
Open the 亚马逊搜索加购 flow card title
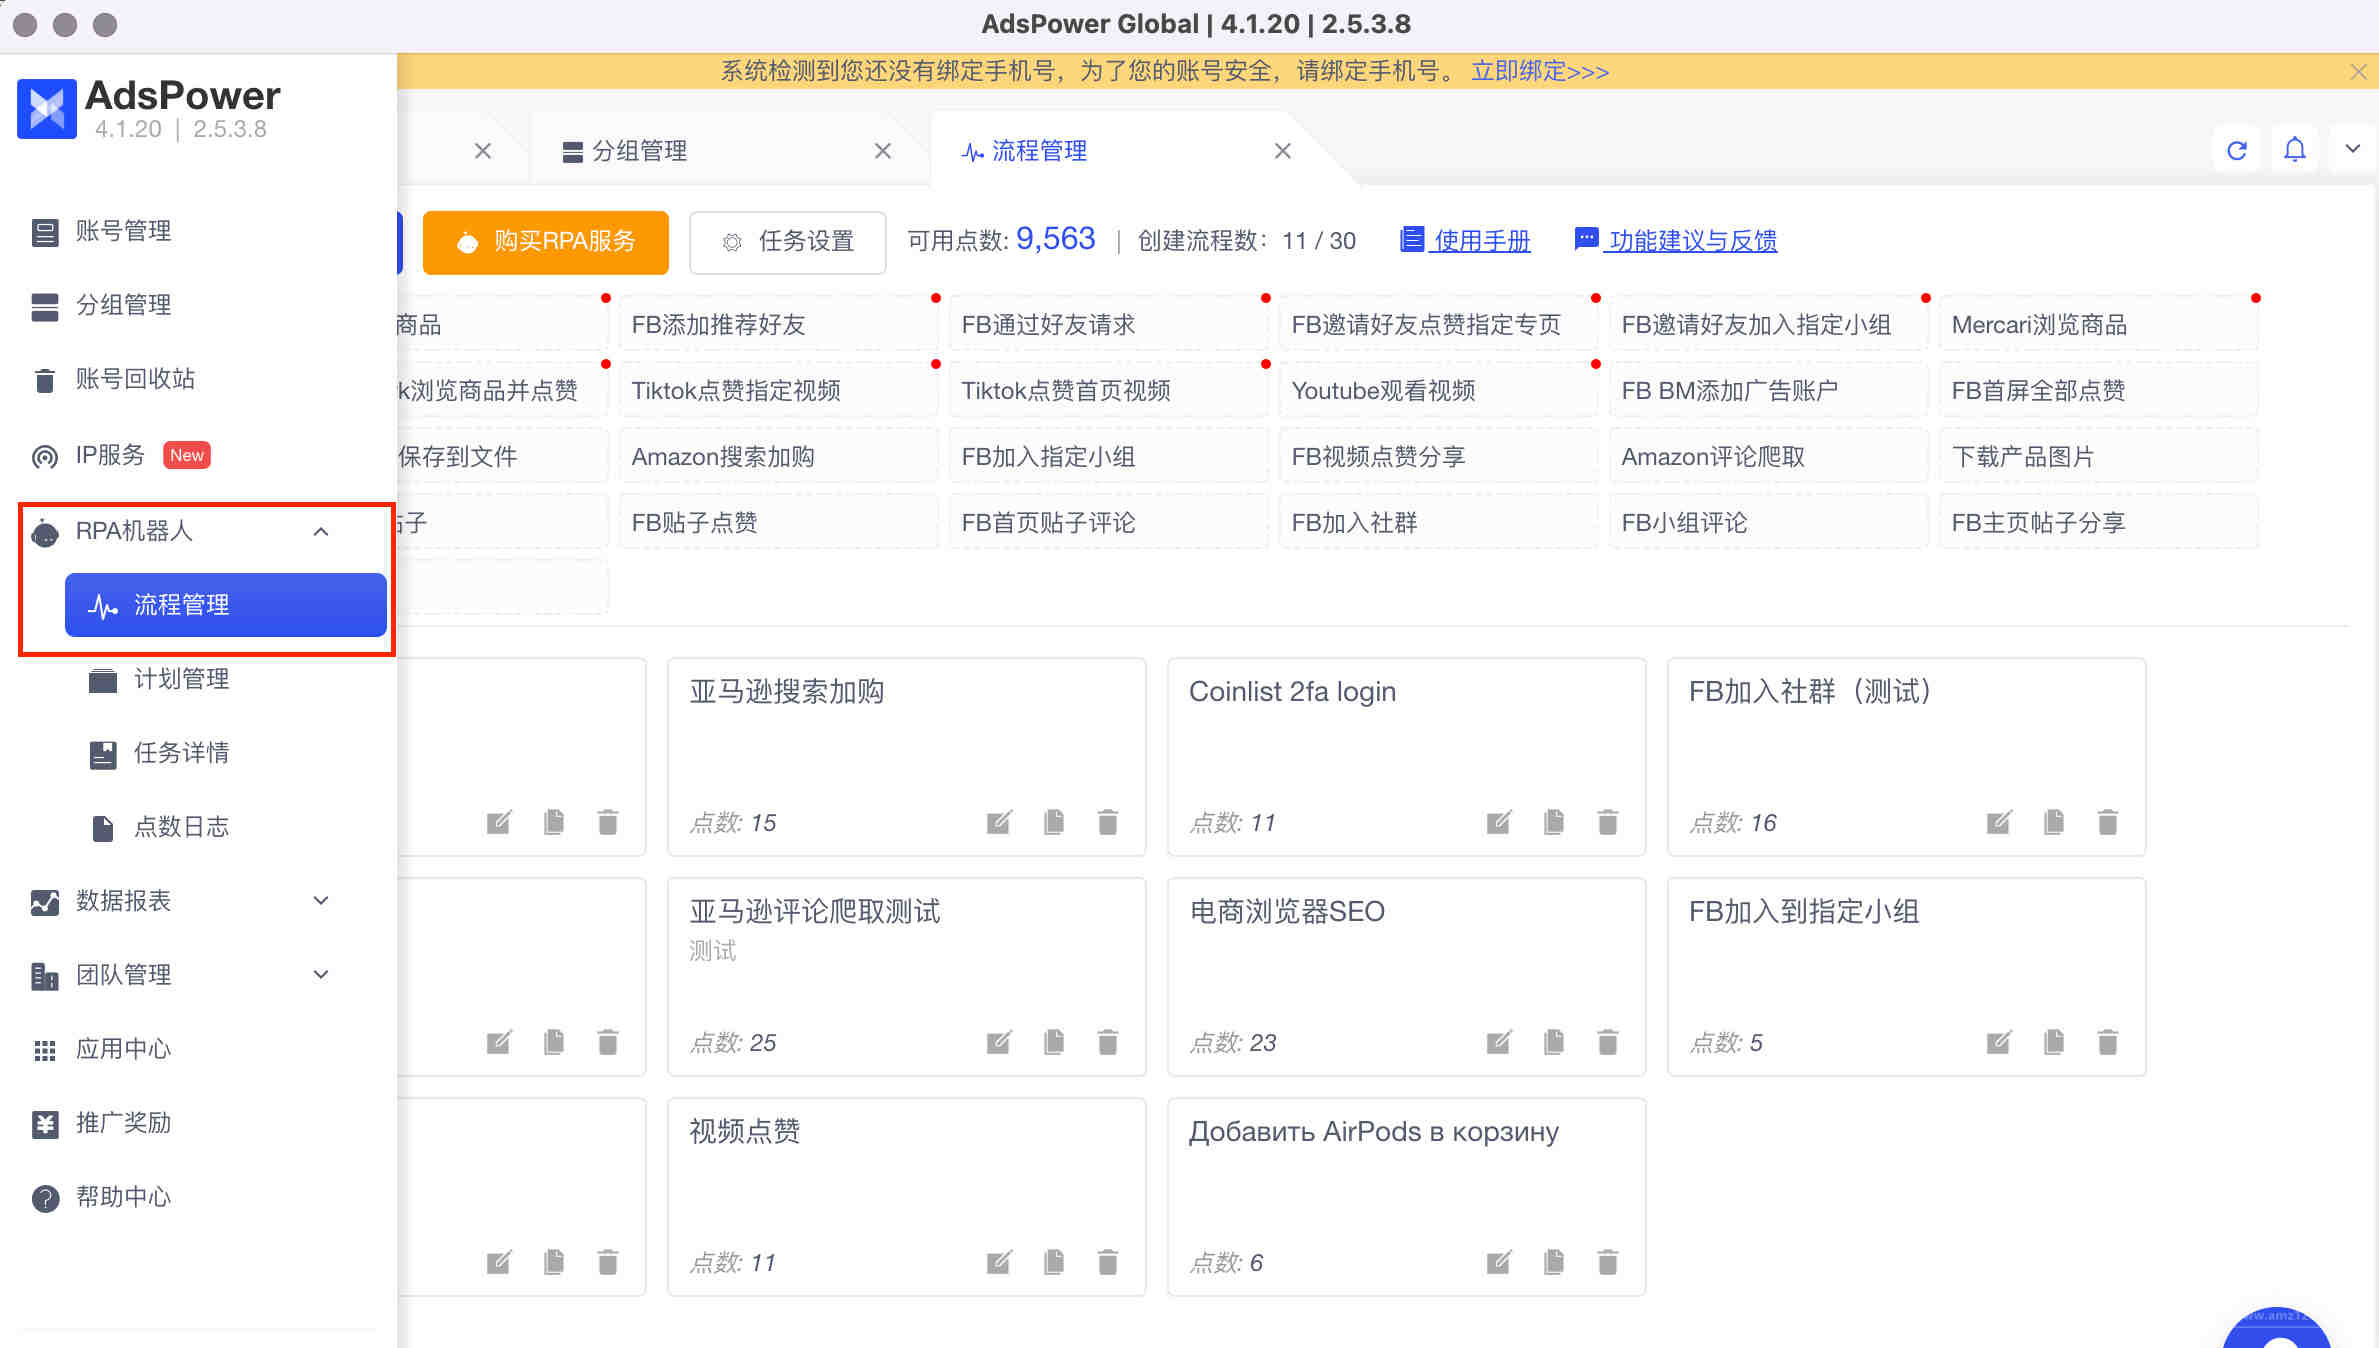786,692
